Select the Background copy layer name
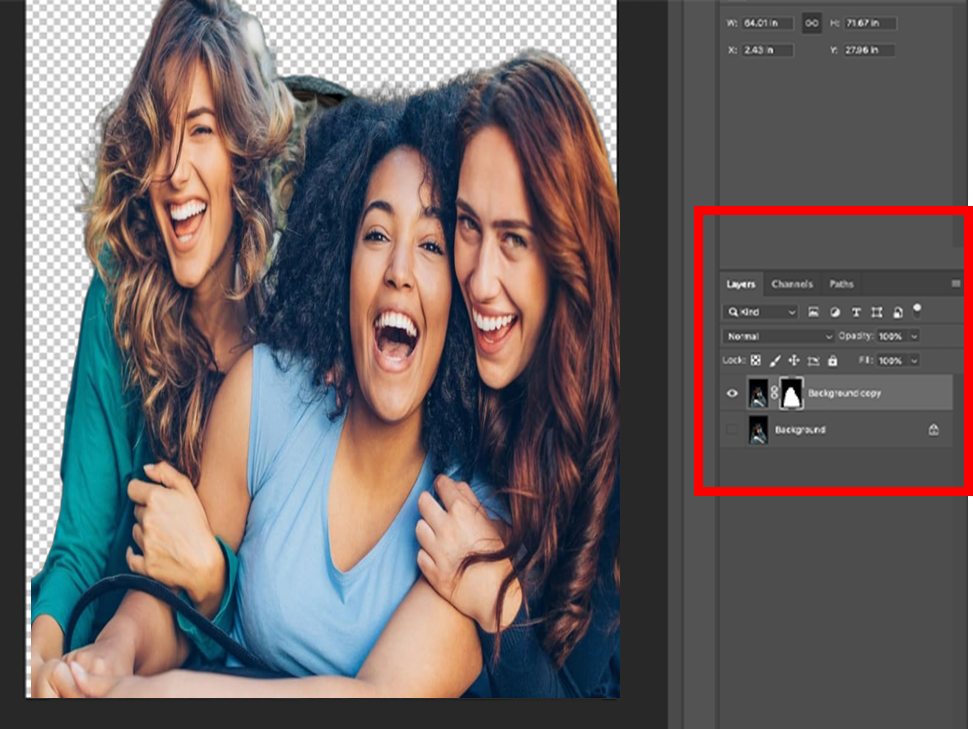Viewport: 973px width, 729px height. (x=845, y=393)
